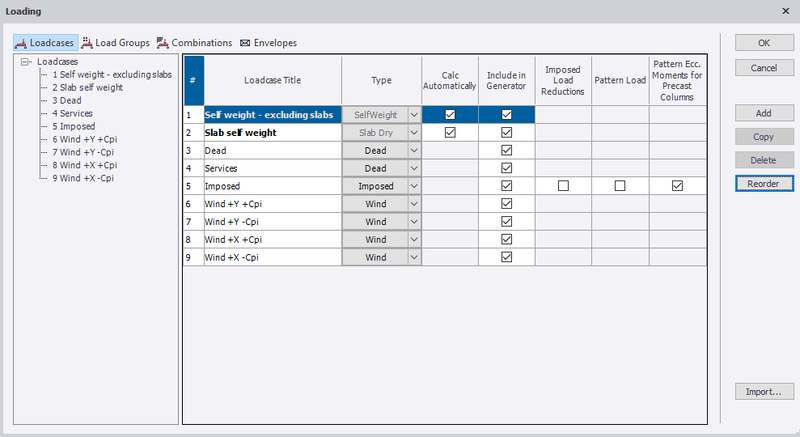Edit the Services loadcase title cell
The height and width of the screenshot is (437, 800).
(x=272, y=168)
